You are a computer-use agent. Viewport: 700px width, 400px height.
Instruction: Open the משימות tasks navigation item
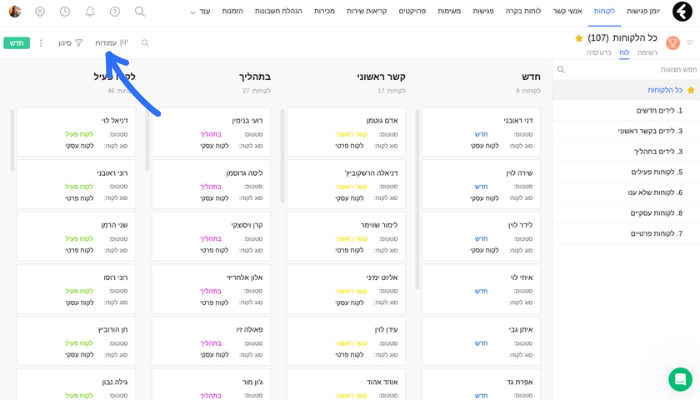[x=449, y=11]
